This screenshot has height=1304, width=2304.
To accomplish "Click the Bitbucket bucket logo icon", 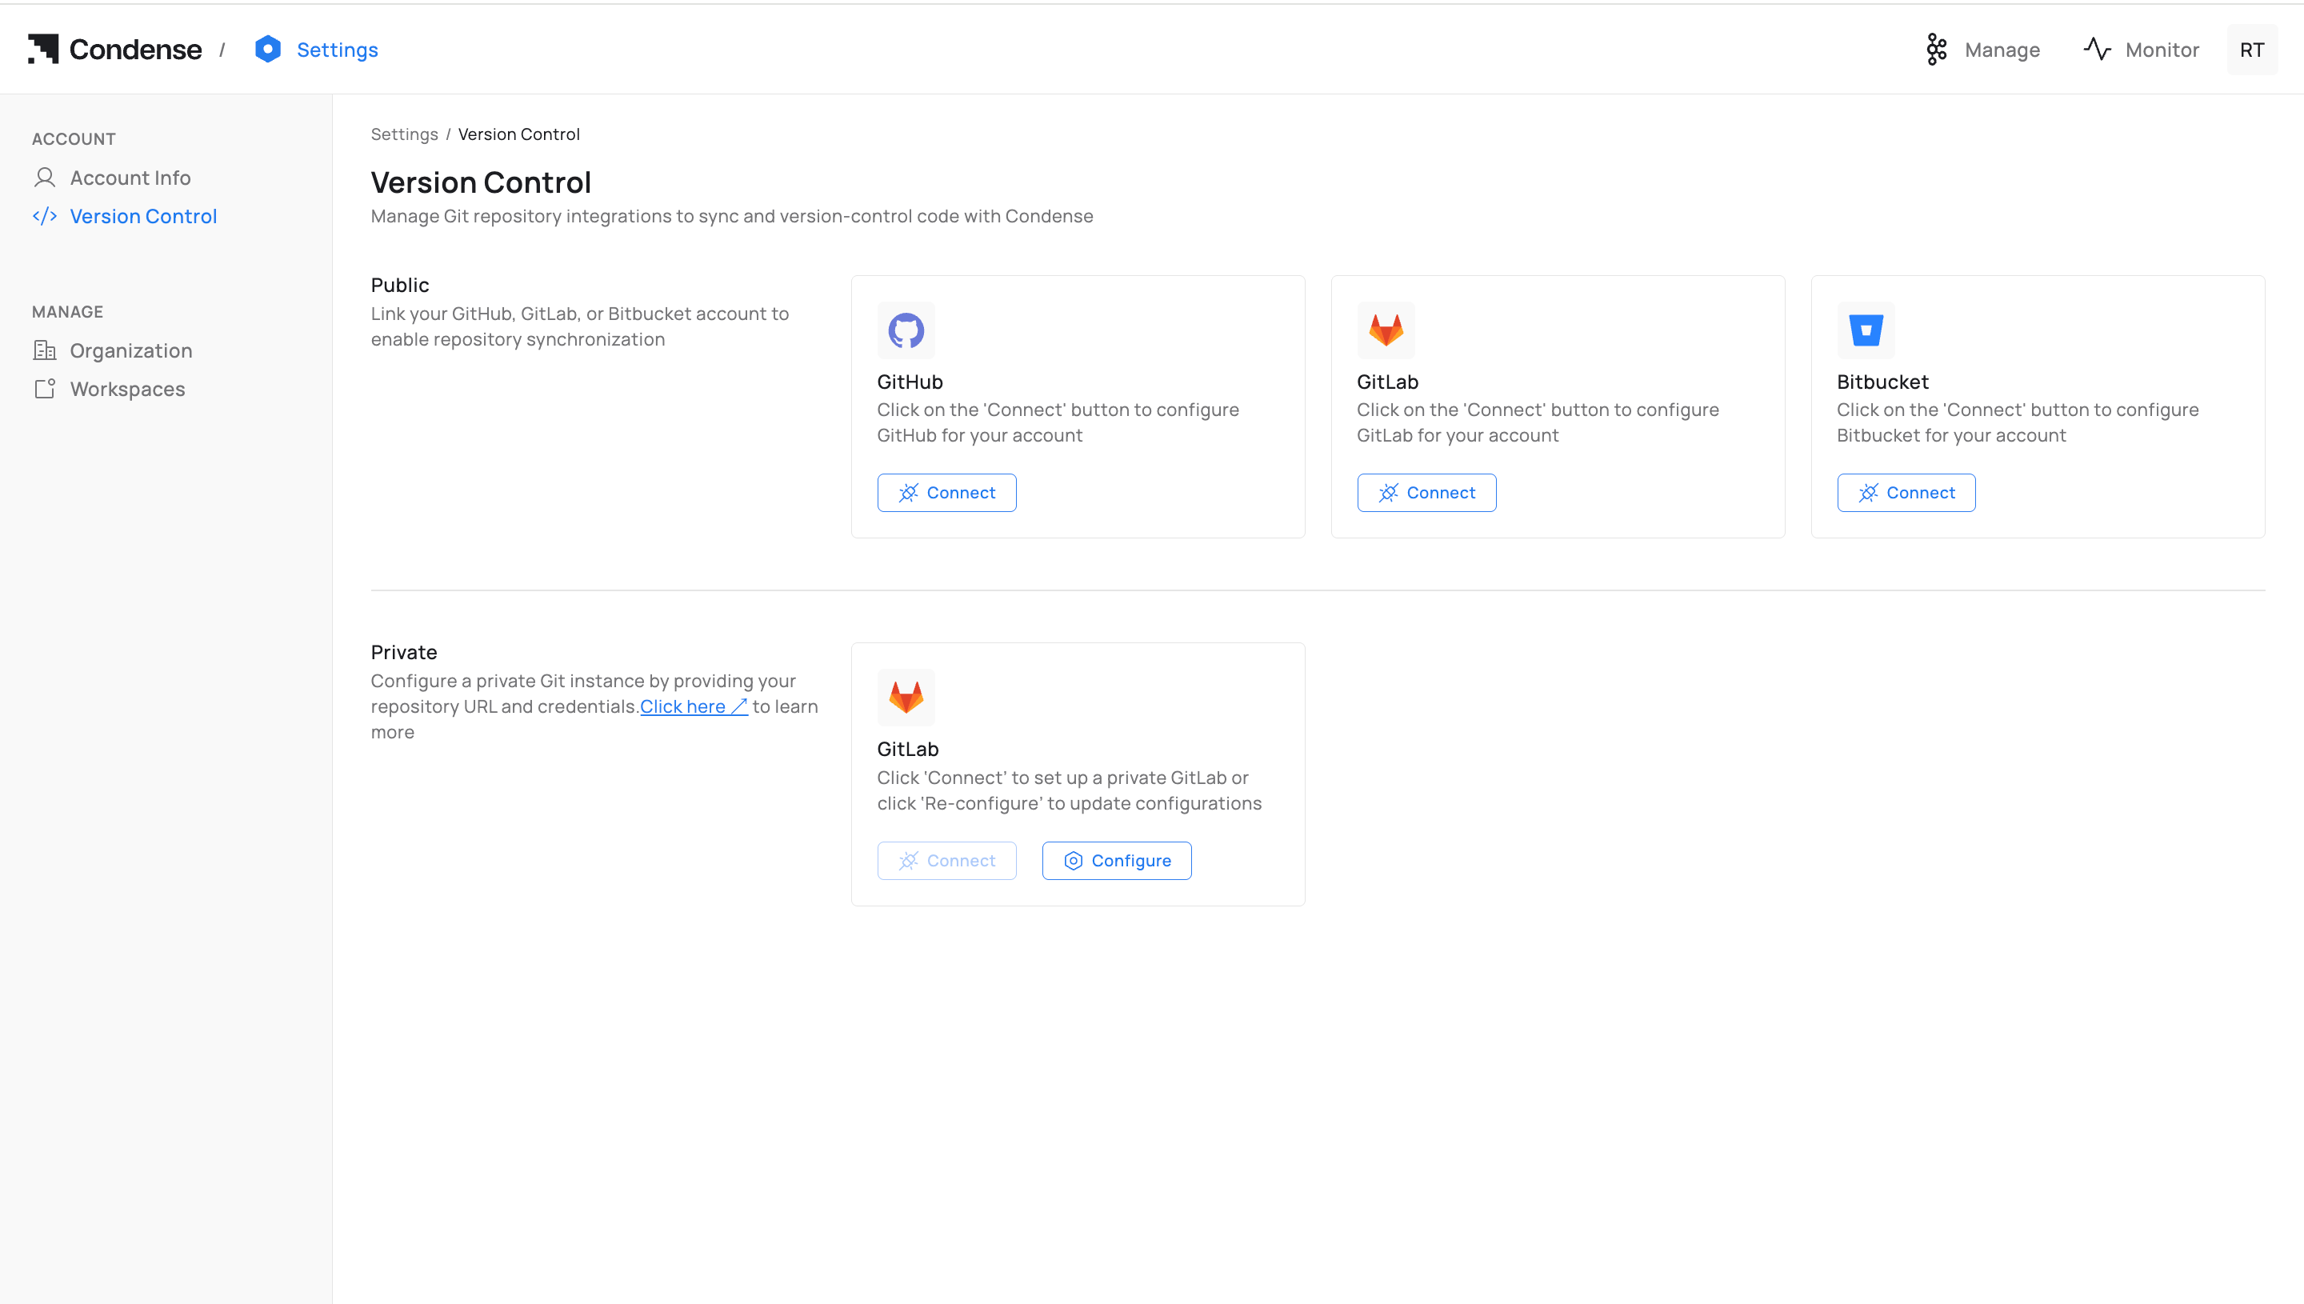I will click(1865, 330).
